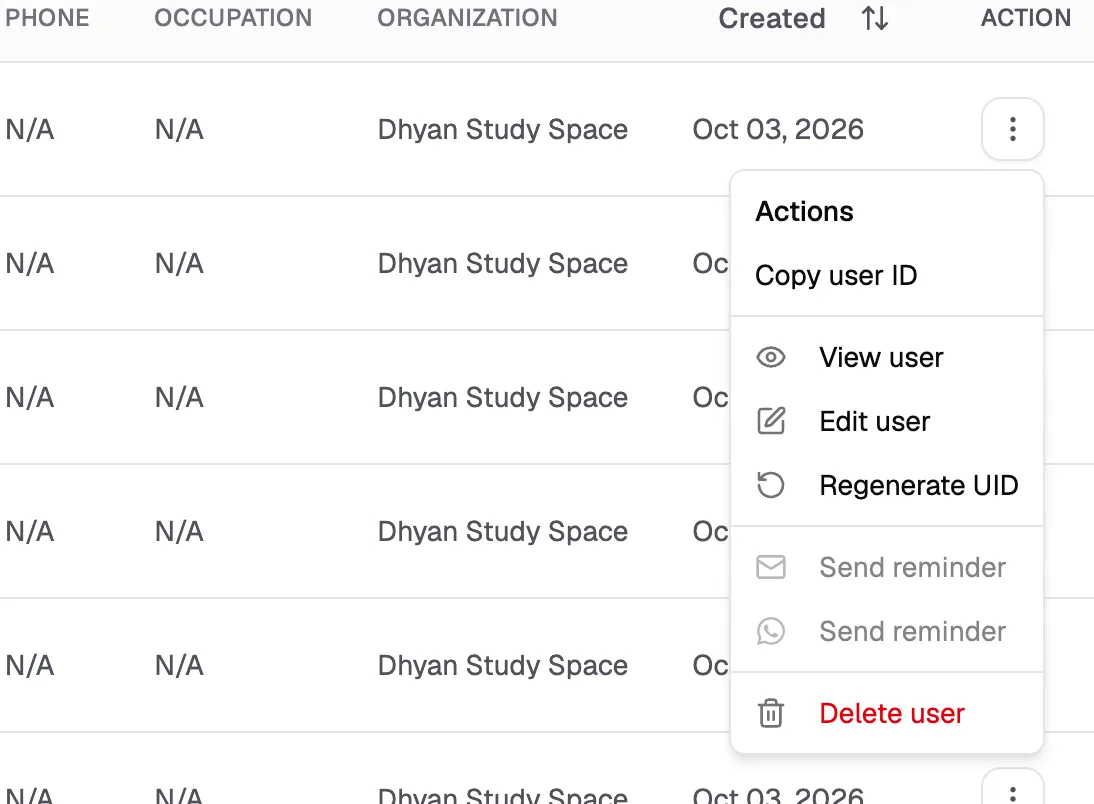Click the Created column header label
The width and height of the screenshot is (1094, 804).
(772, 18)
